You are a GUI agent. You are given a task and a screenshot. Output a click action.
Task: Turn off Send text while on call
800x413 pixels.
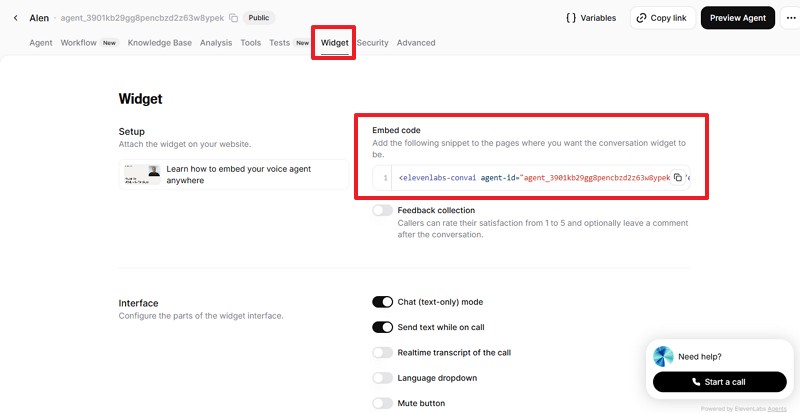click(382, 327)
